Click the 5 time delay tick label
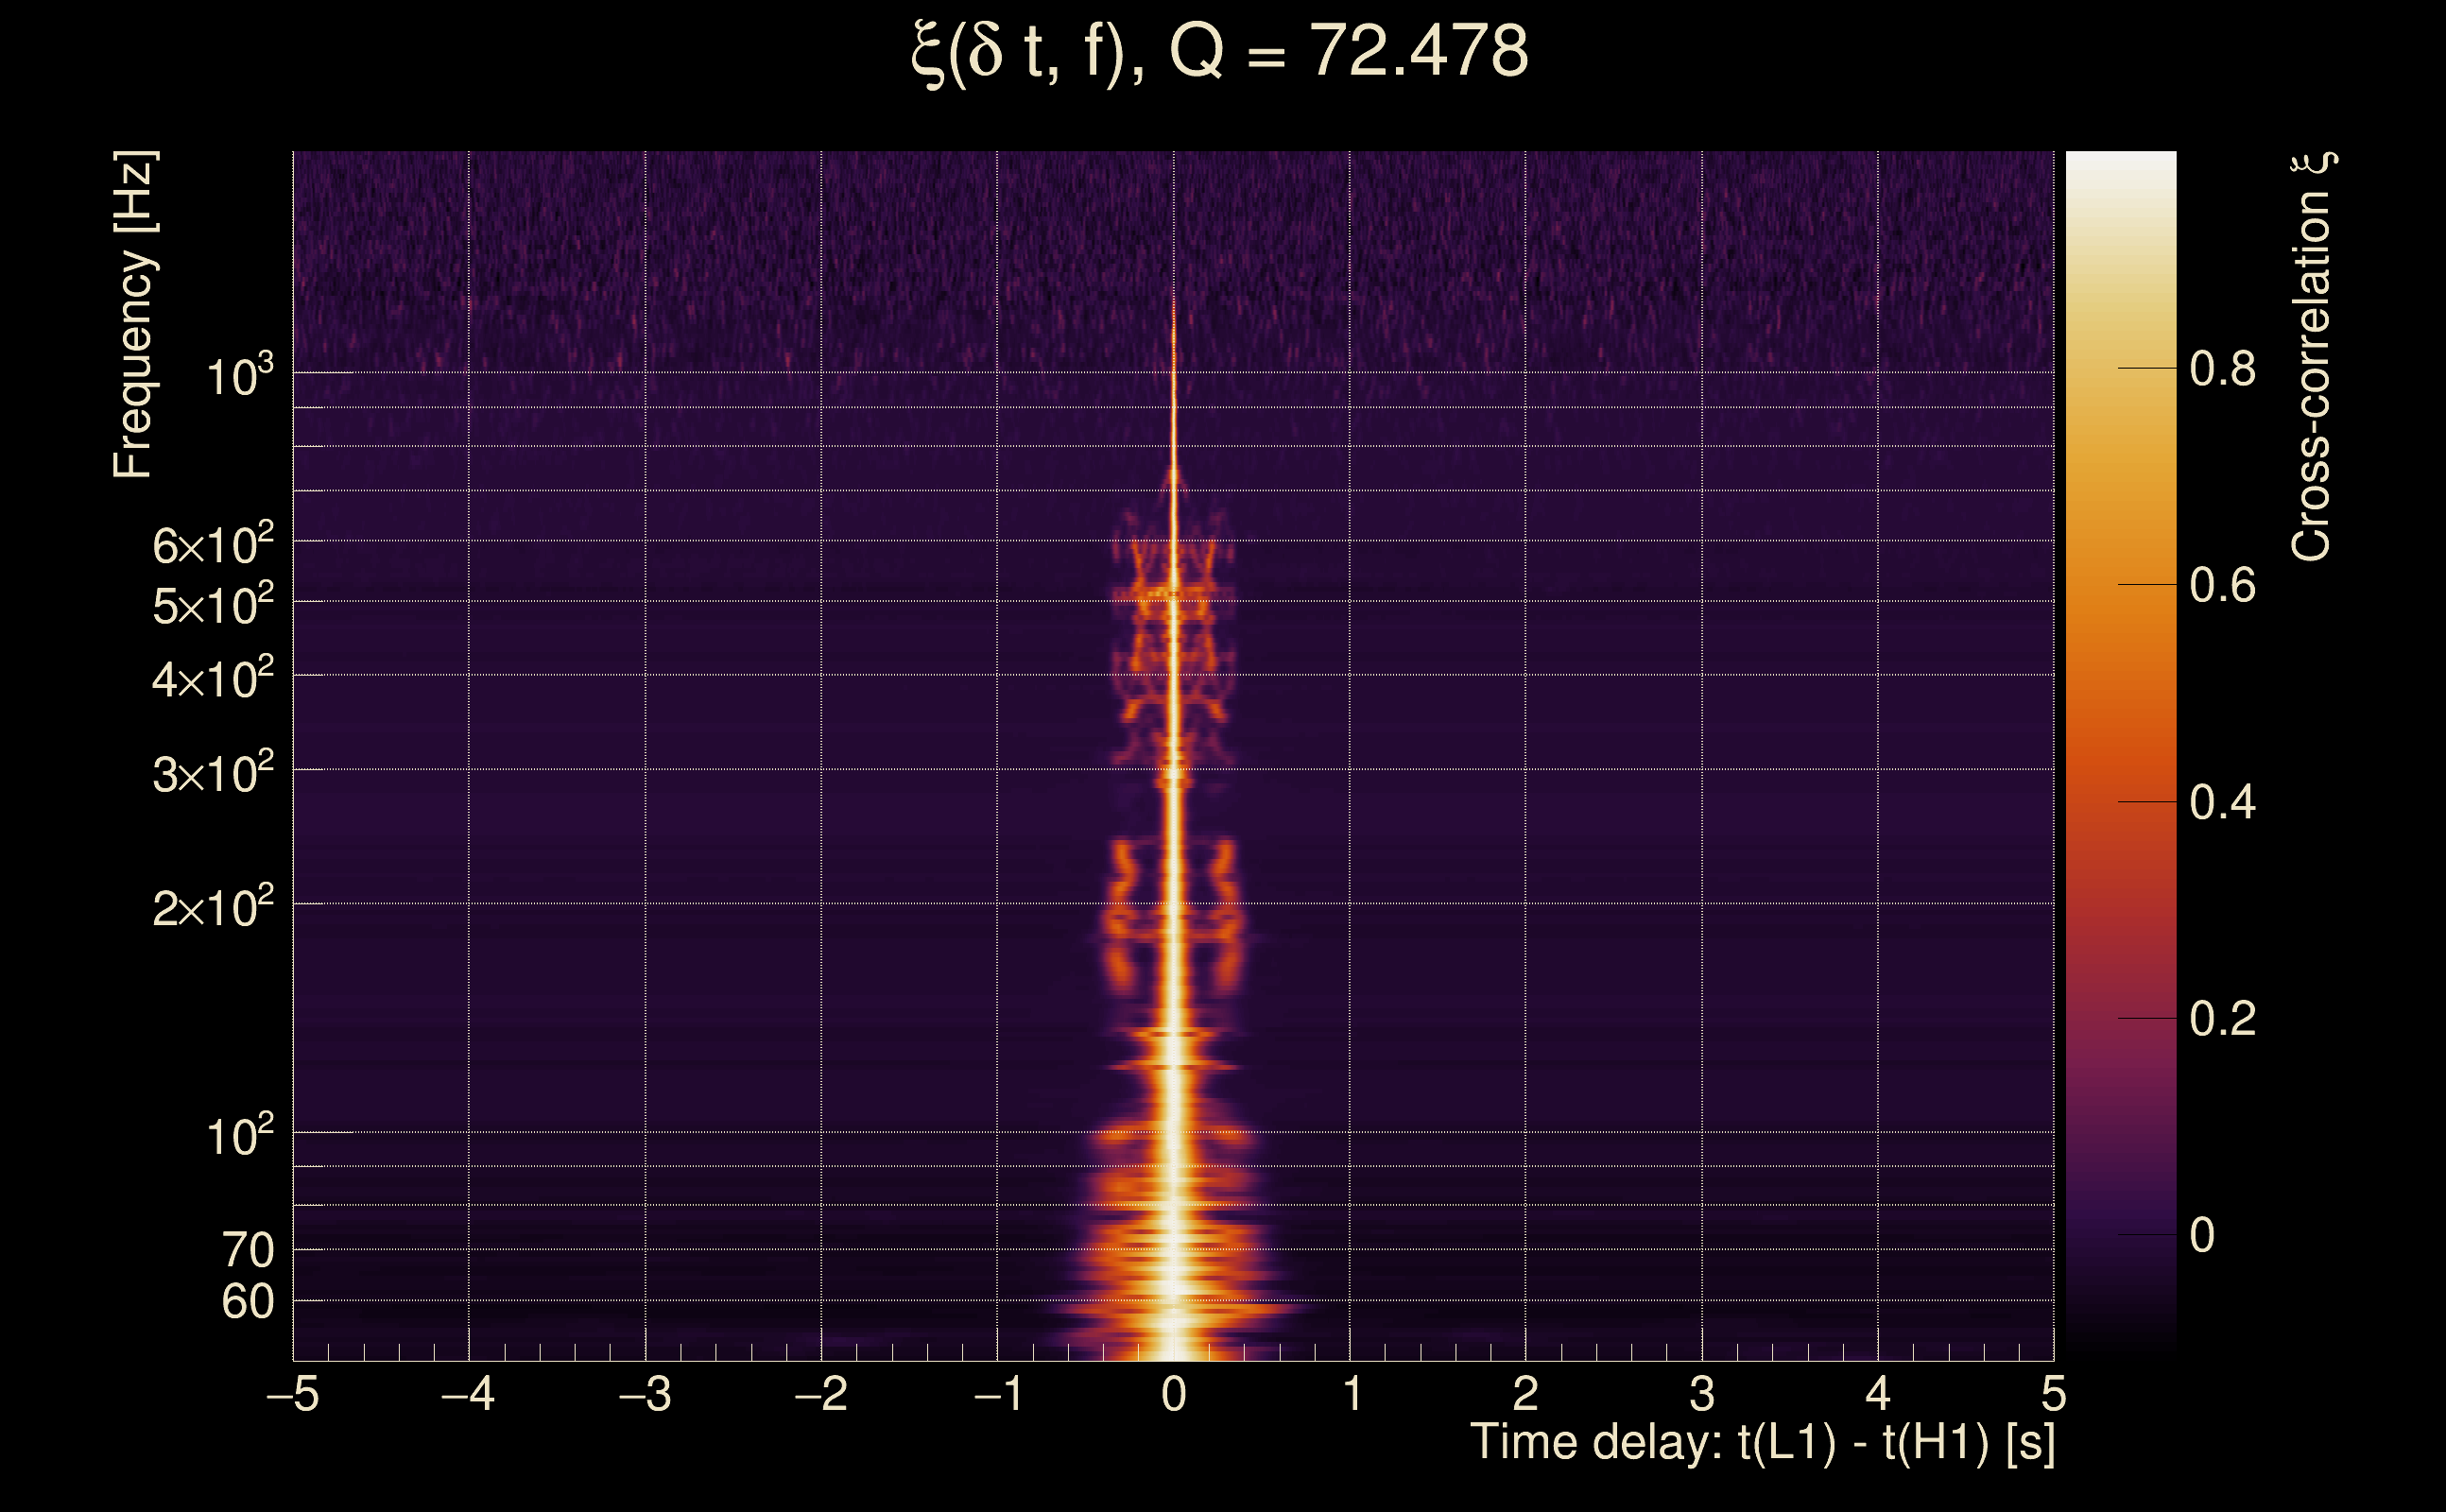2446x1512 pixels. [2054, 1394]
